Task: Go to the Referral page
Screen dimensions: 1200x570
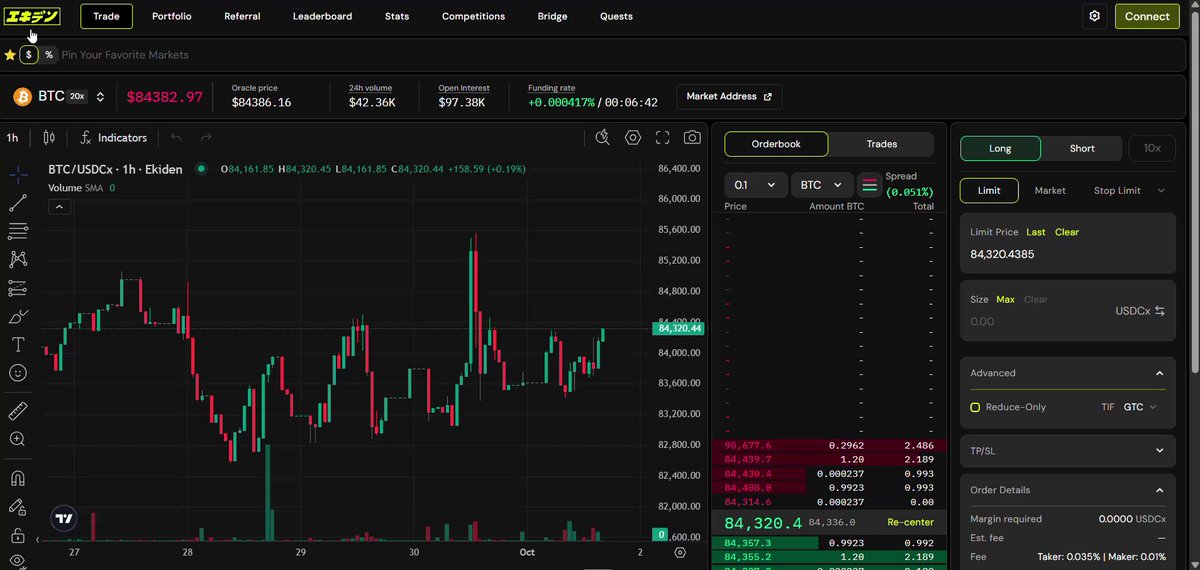Action: (242, 16)
